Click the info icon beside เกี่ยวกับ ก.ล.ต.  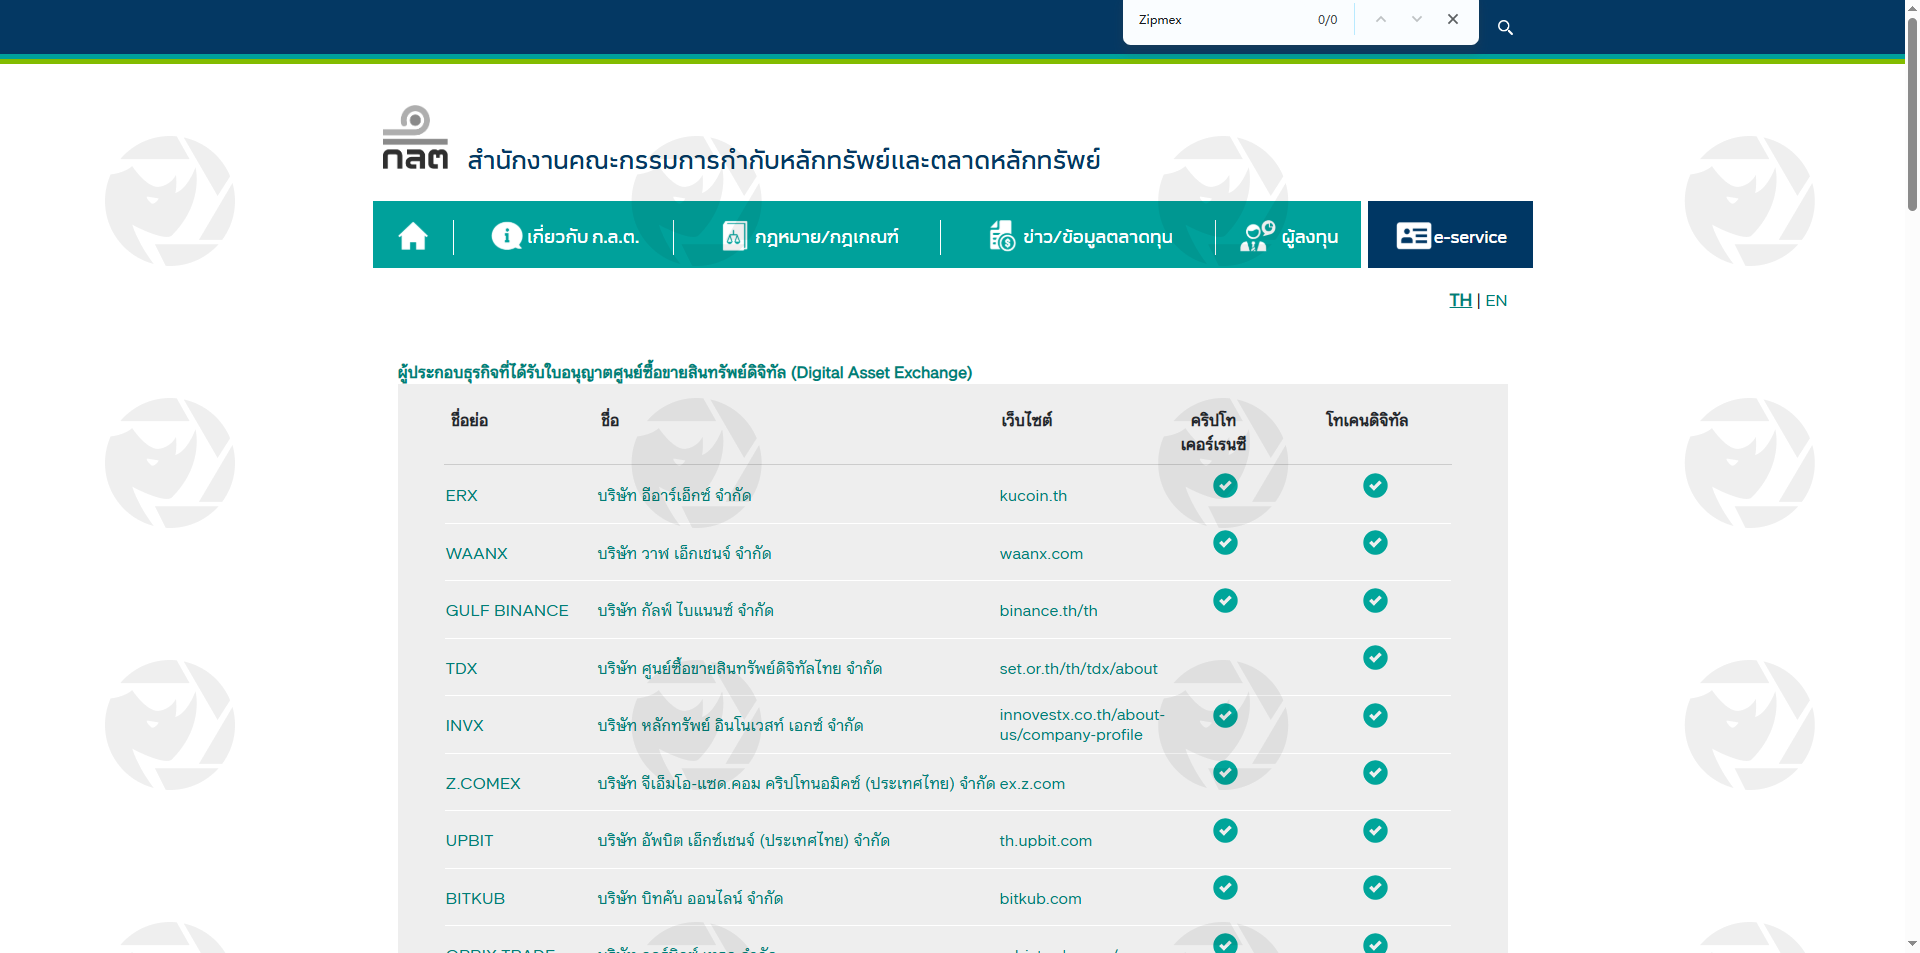pos(506,236)
